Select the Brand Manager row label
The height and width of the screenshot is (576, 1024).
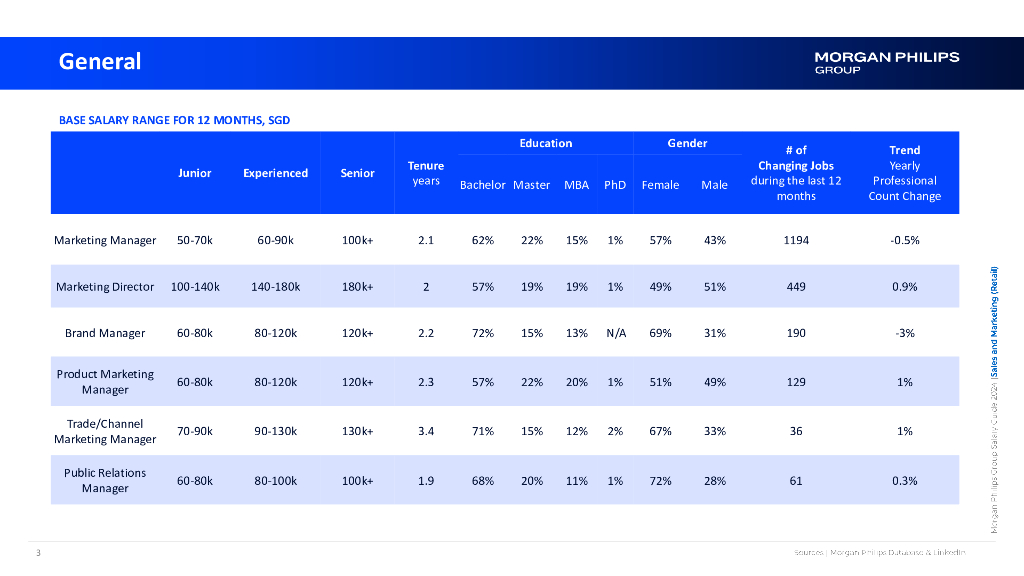pyautogui.click(x=105, y=333)
